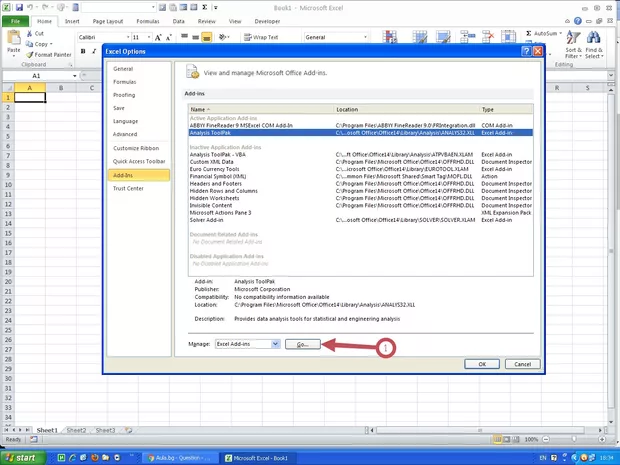The width and height of the screenshot is (620, 465).
Task: Click the zoom slider in status bar
Action: pos(575,439)
